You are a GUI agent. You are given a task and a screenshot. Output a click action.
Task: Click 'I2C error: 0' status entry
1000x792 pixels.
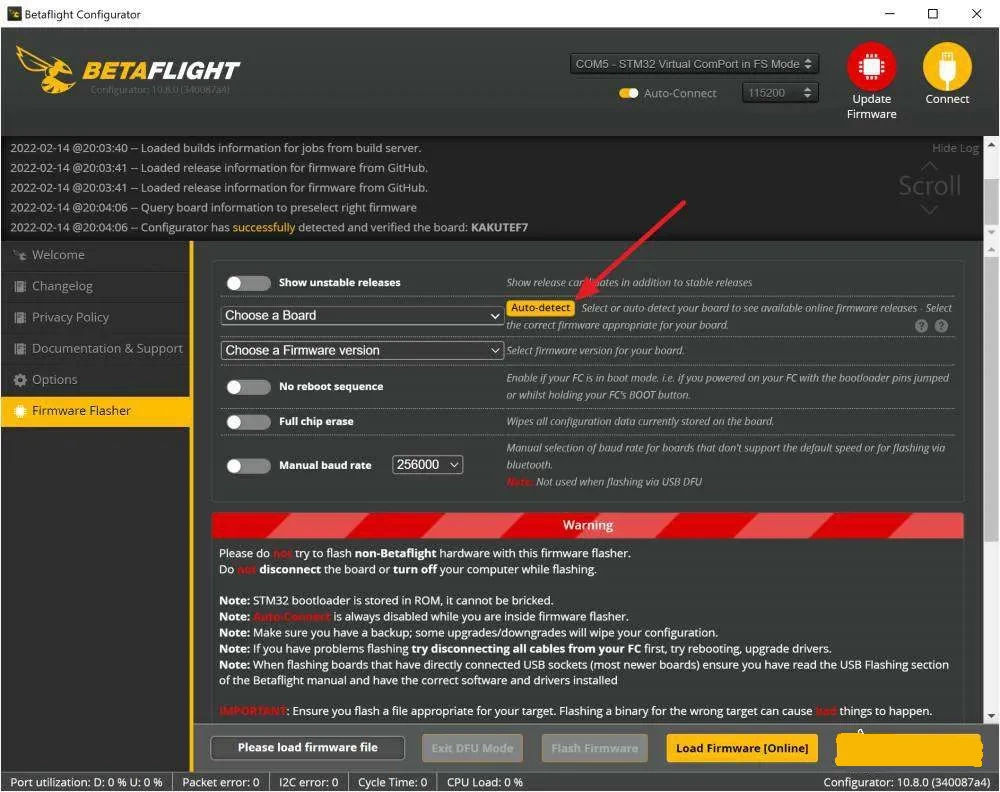309,782
